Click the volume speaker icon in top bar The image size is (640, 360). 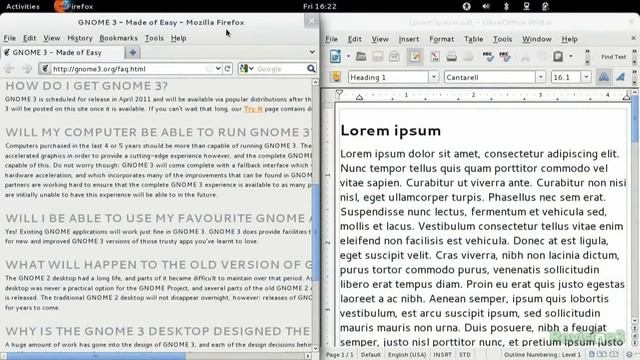pyautogui.click(x=486, y=6)
